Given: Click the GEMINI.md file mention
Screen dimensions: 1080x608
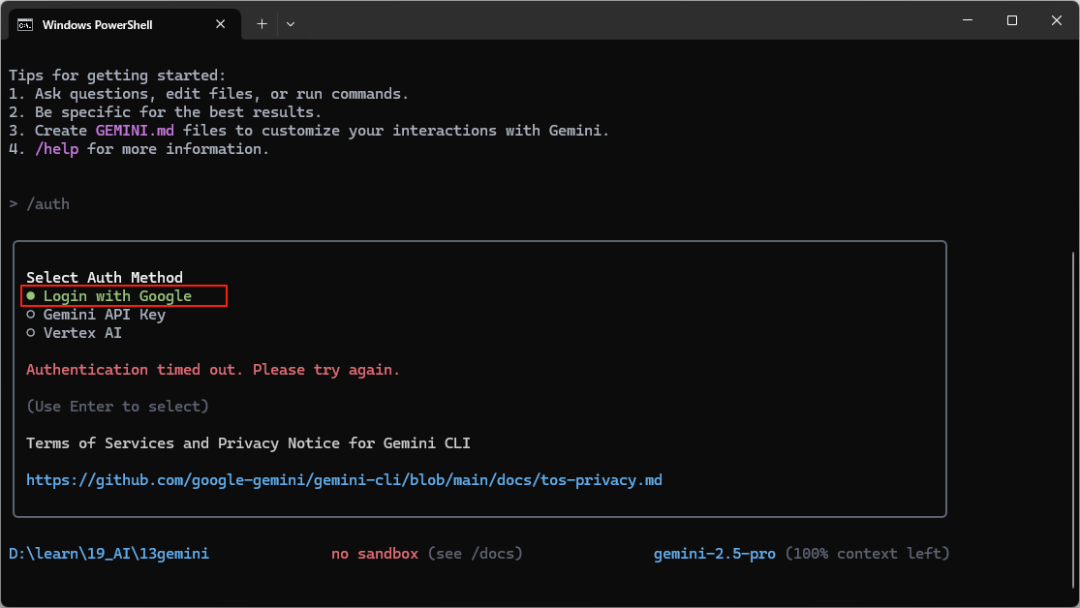Looking at the screenshot, I should pyautogui.click(x=135, y=130).
